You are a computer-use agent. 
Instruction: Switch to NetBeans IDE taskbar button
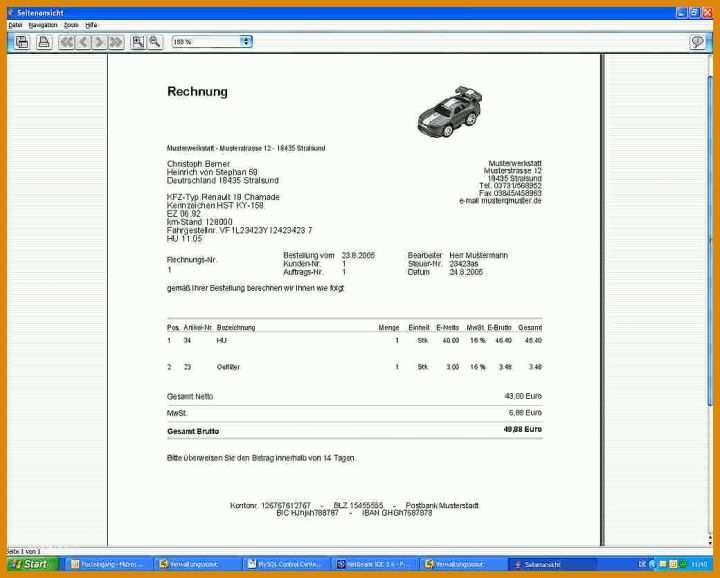(375, 564)
